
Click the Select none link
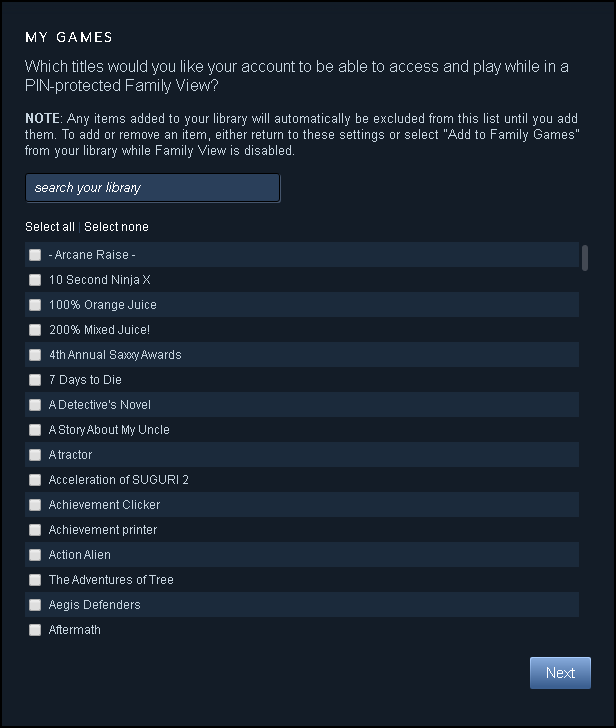[116, 227]
